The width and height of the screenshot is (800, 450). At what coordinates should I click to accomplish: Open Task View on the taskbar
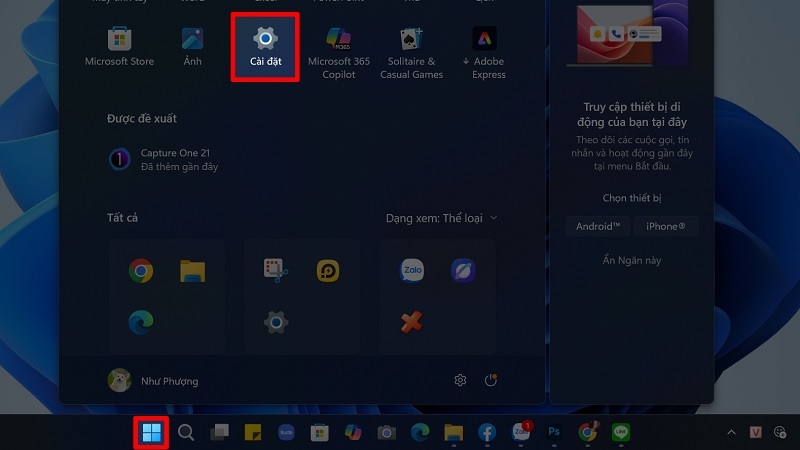[219, 433]
